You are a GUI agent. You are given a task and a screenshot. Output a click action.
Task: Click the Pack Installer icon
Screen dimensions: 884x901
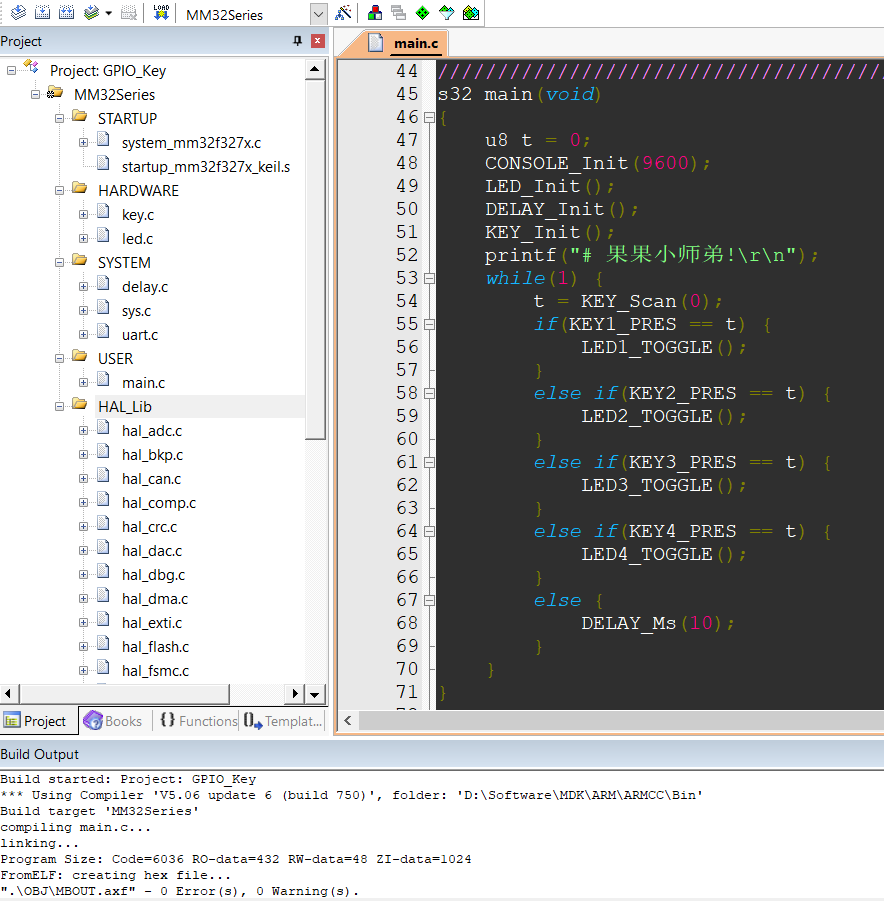point(471,13)
